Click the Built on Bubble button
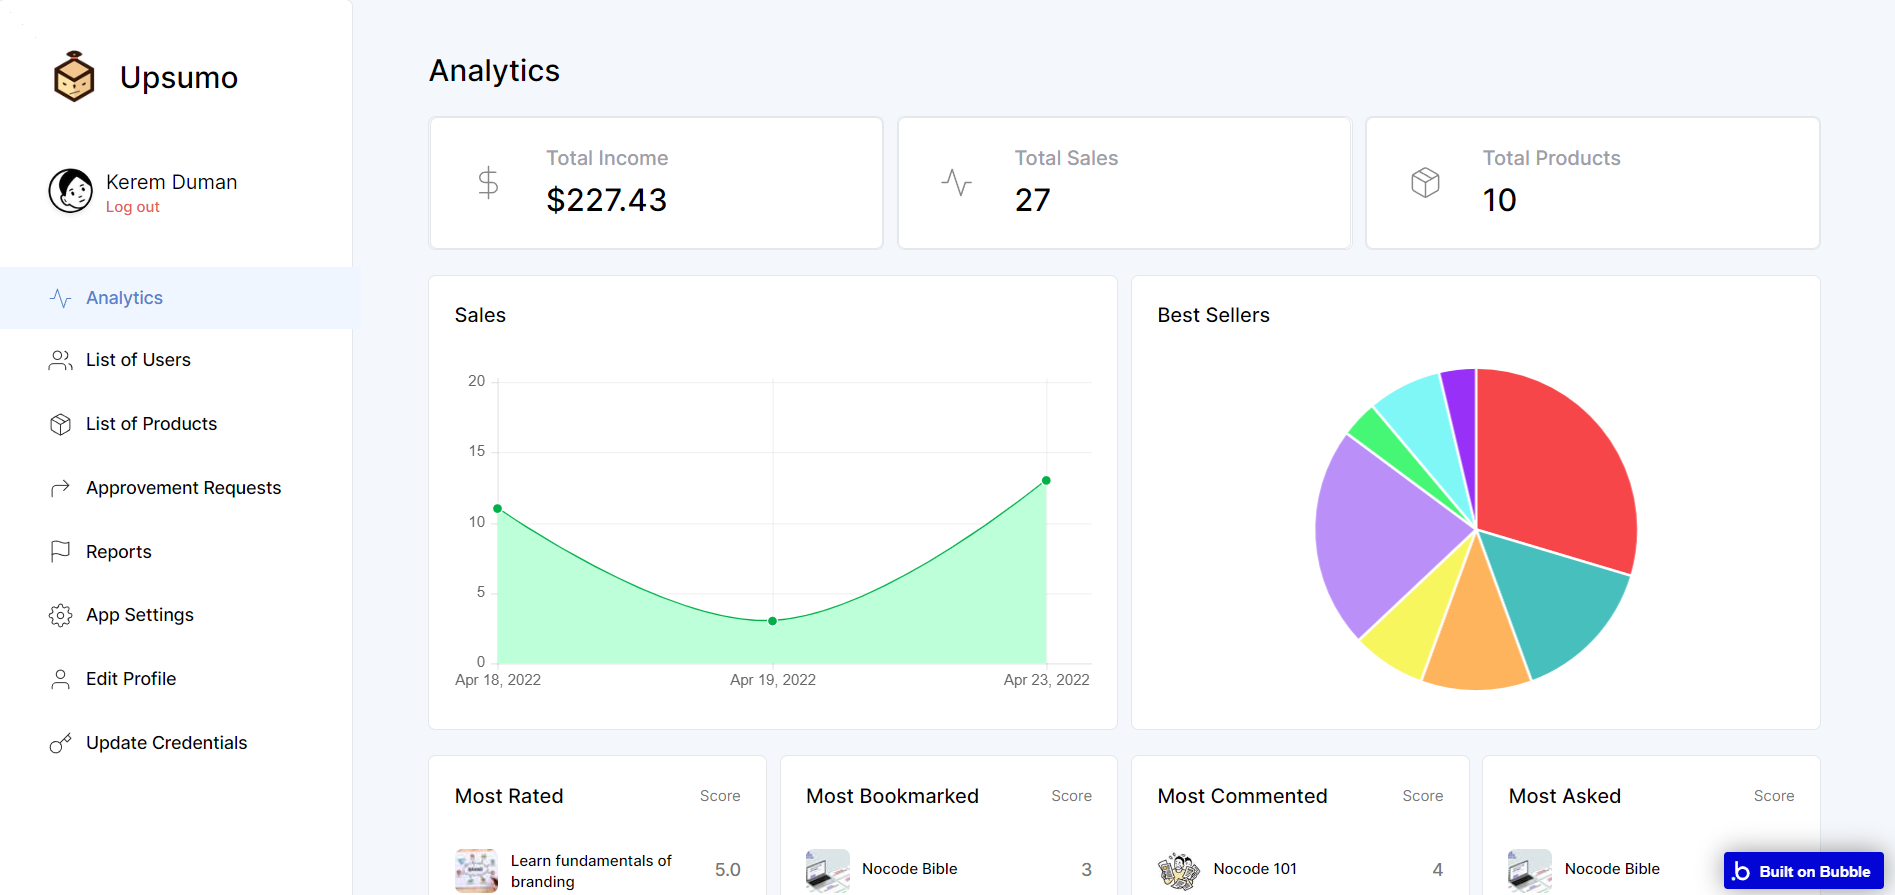This screenshot has width=1895, height=895. 1803,871
